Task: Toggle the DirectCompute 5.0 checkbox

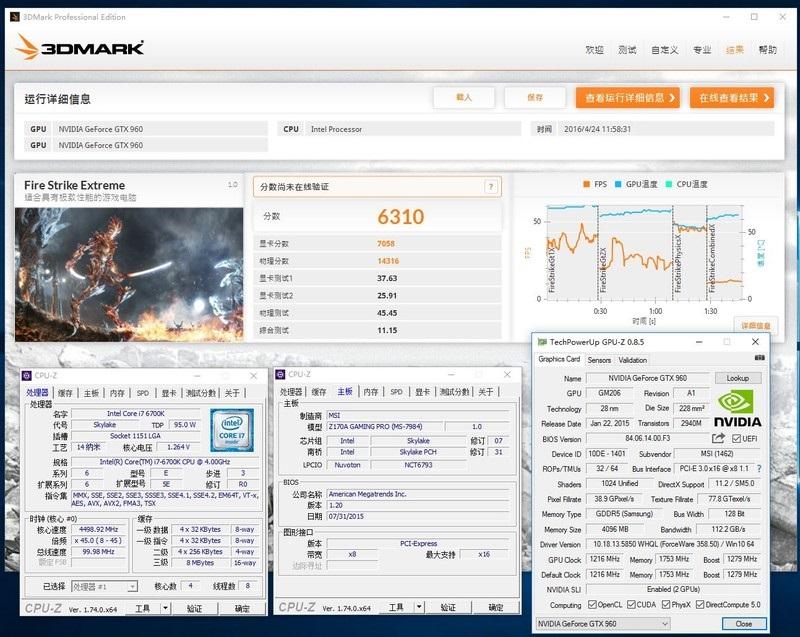Action: pyautogui.click(x=700, y=604)
